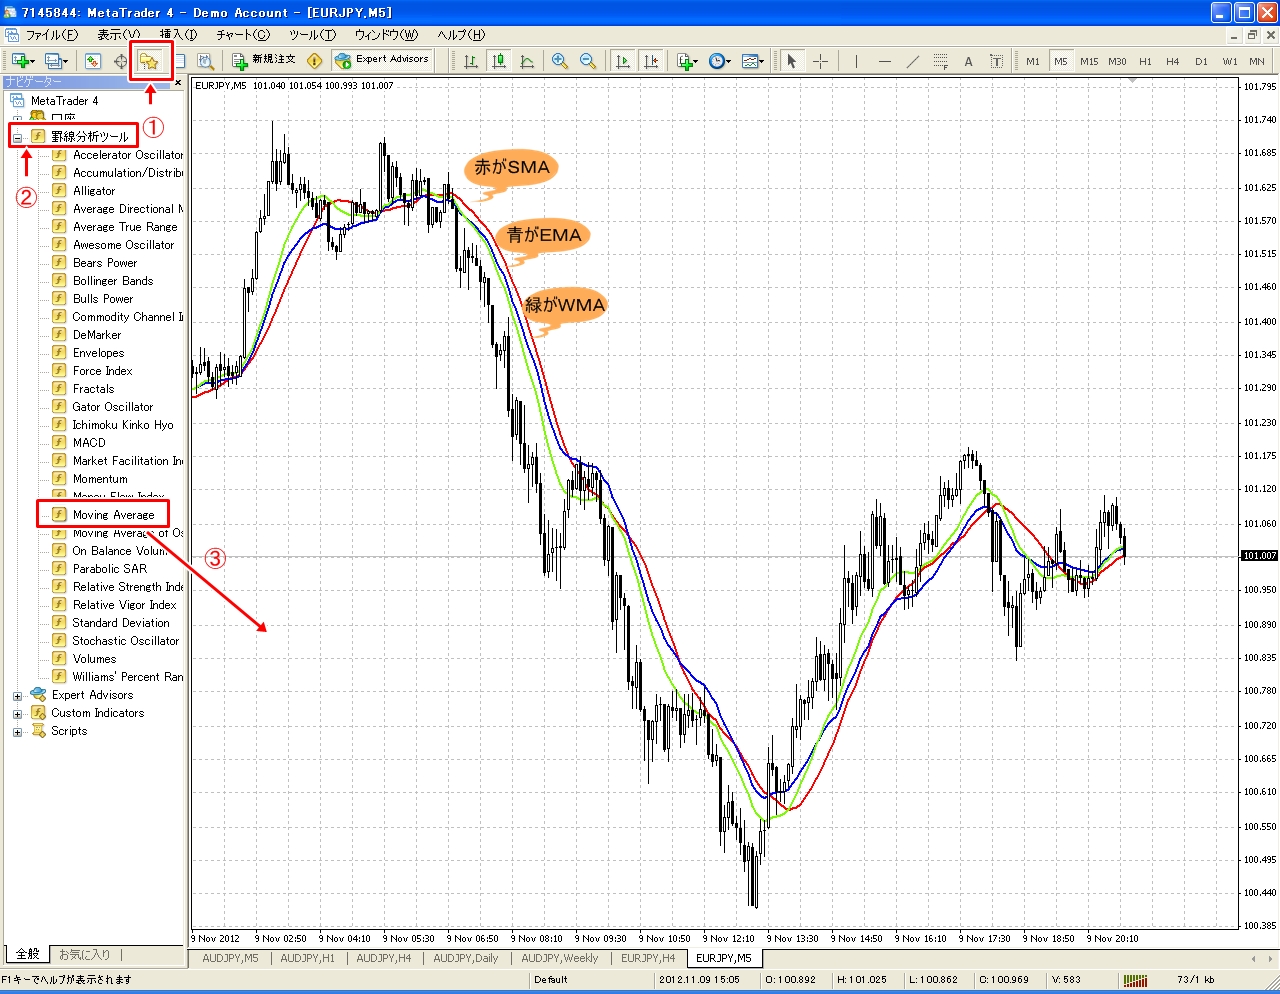Open the Navigator window toolbar icon
The height and width of the screenshot is (994, 1280).
(x=149, y=61)
